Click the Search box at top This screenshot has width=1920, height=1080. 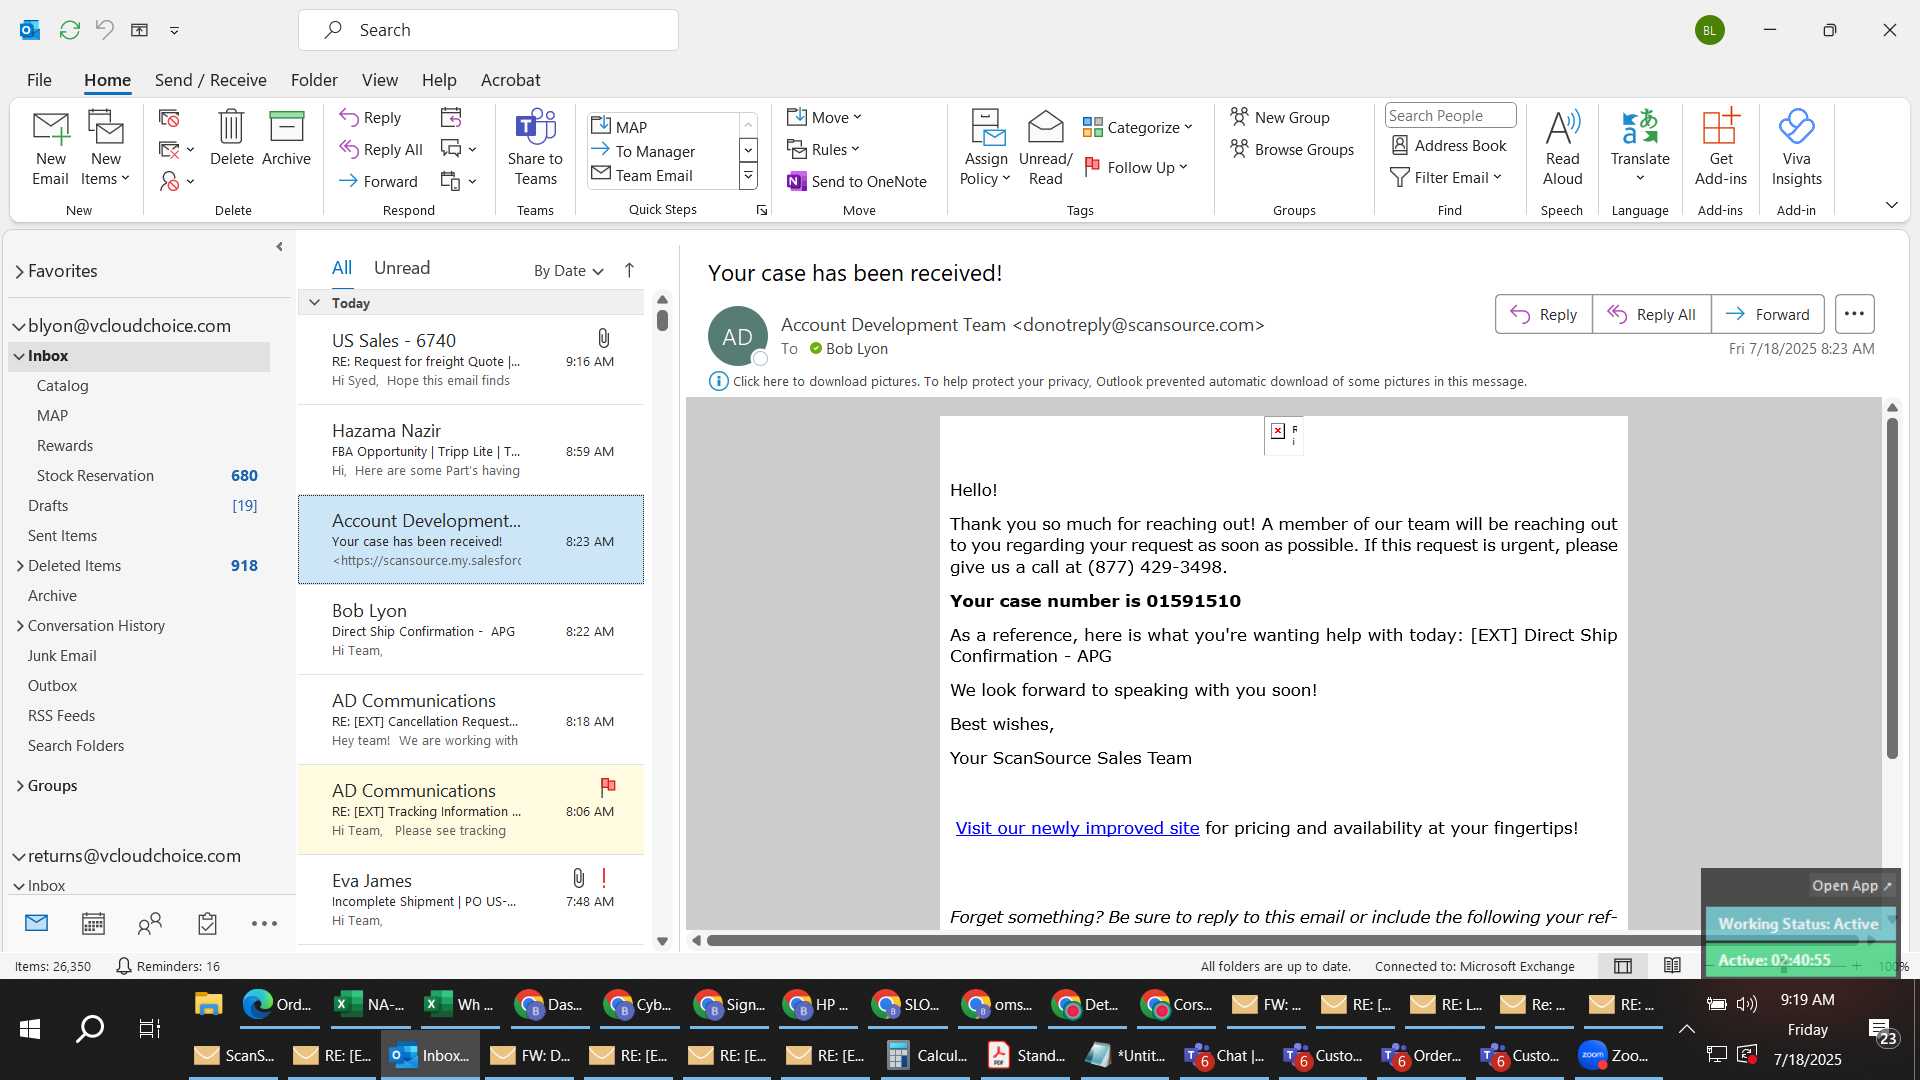488,30
